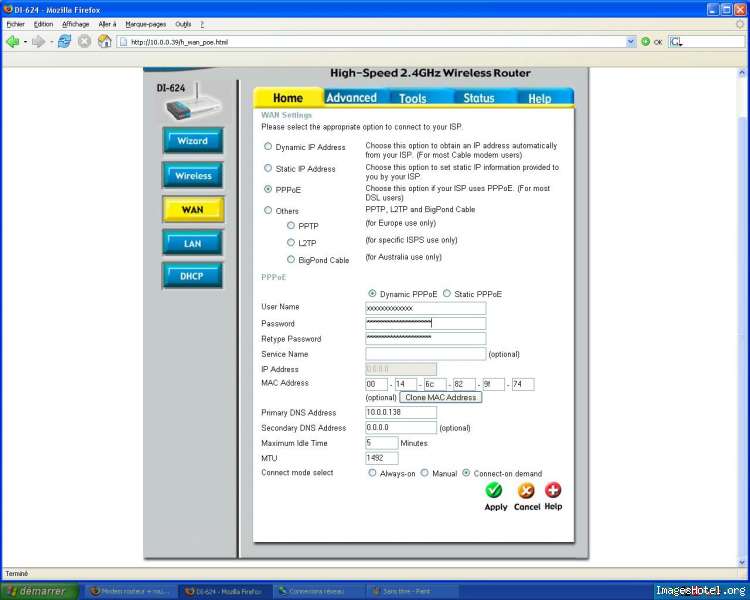Open the Affichage menu
The width and height of the screenshot is (750, 600).
tap(76, 24)
